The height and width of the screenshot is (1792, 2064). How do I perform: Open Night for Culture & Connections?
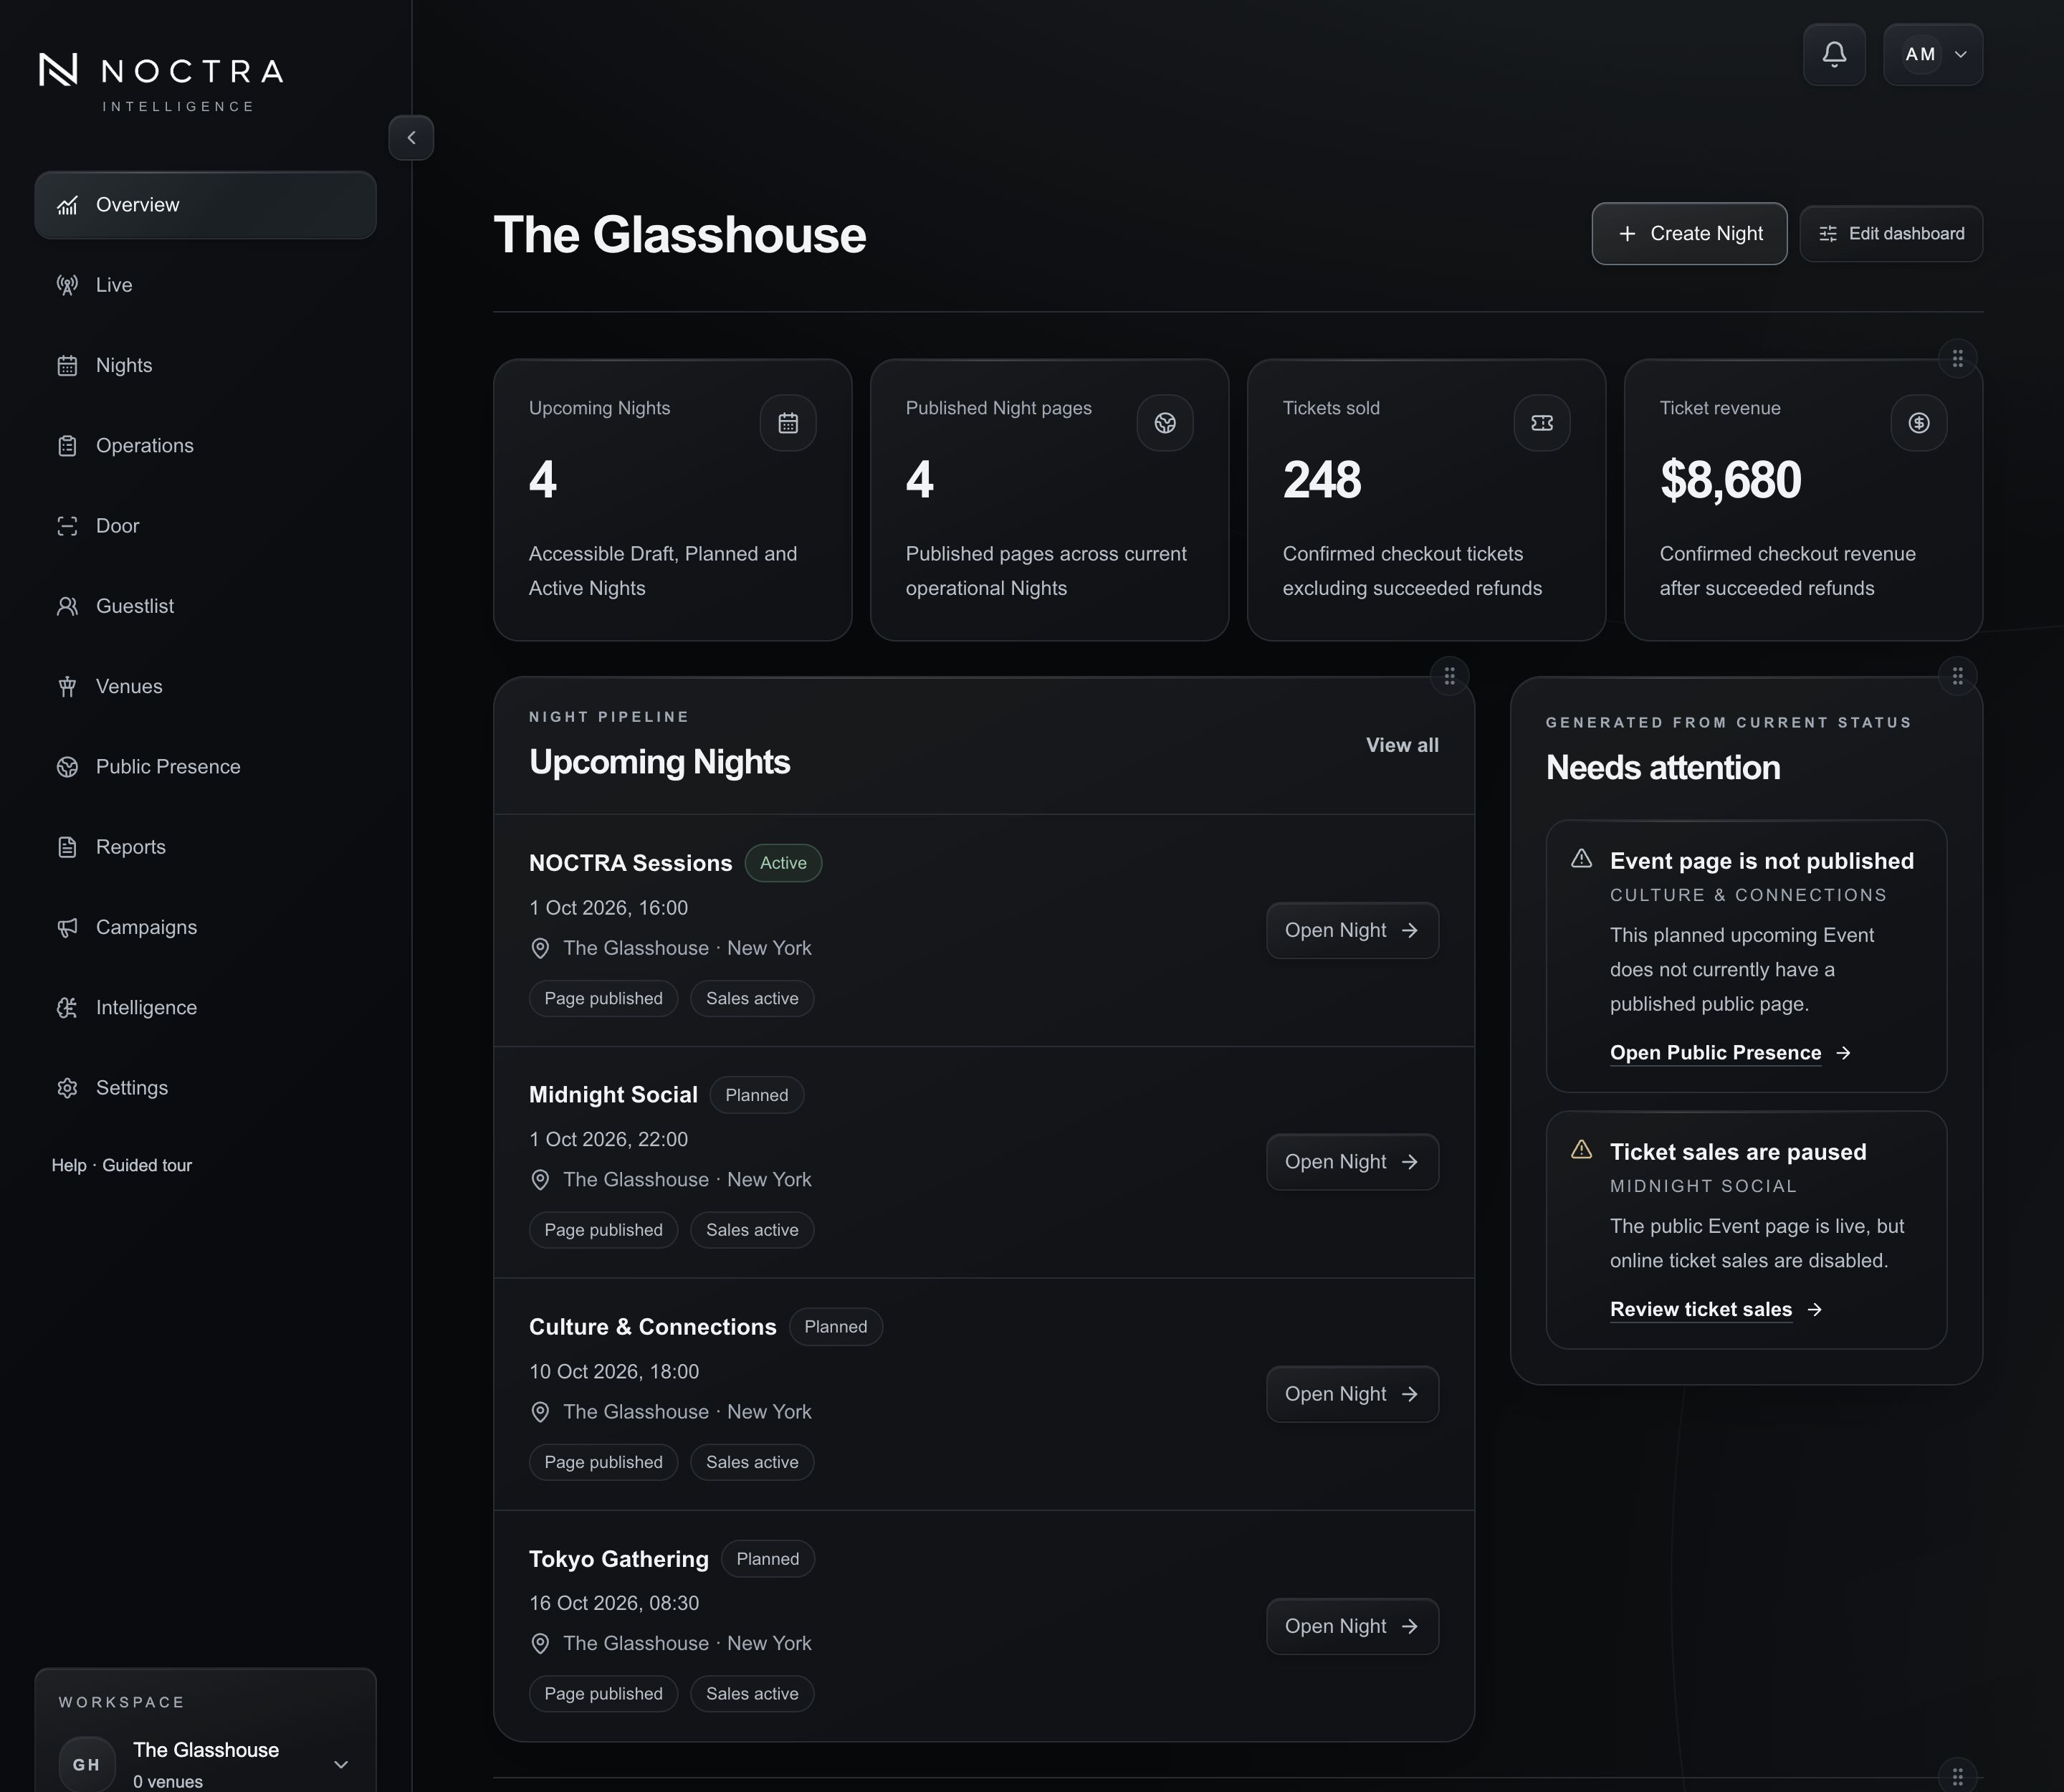coord(1352,1394)
